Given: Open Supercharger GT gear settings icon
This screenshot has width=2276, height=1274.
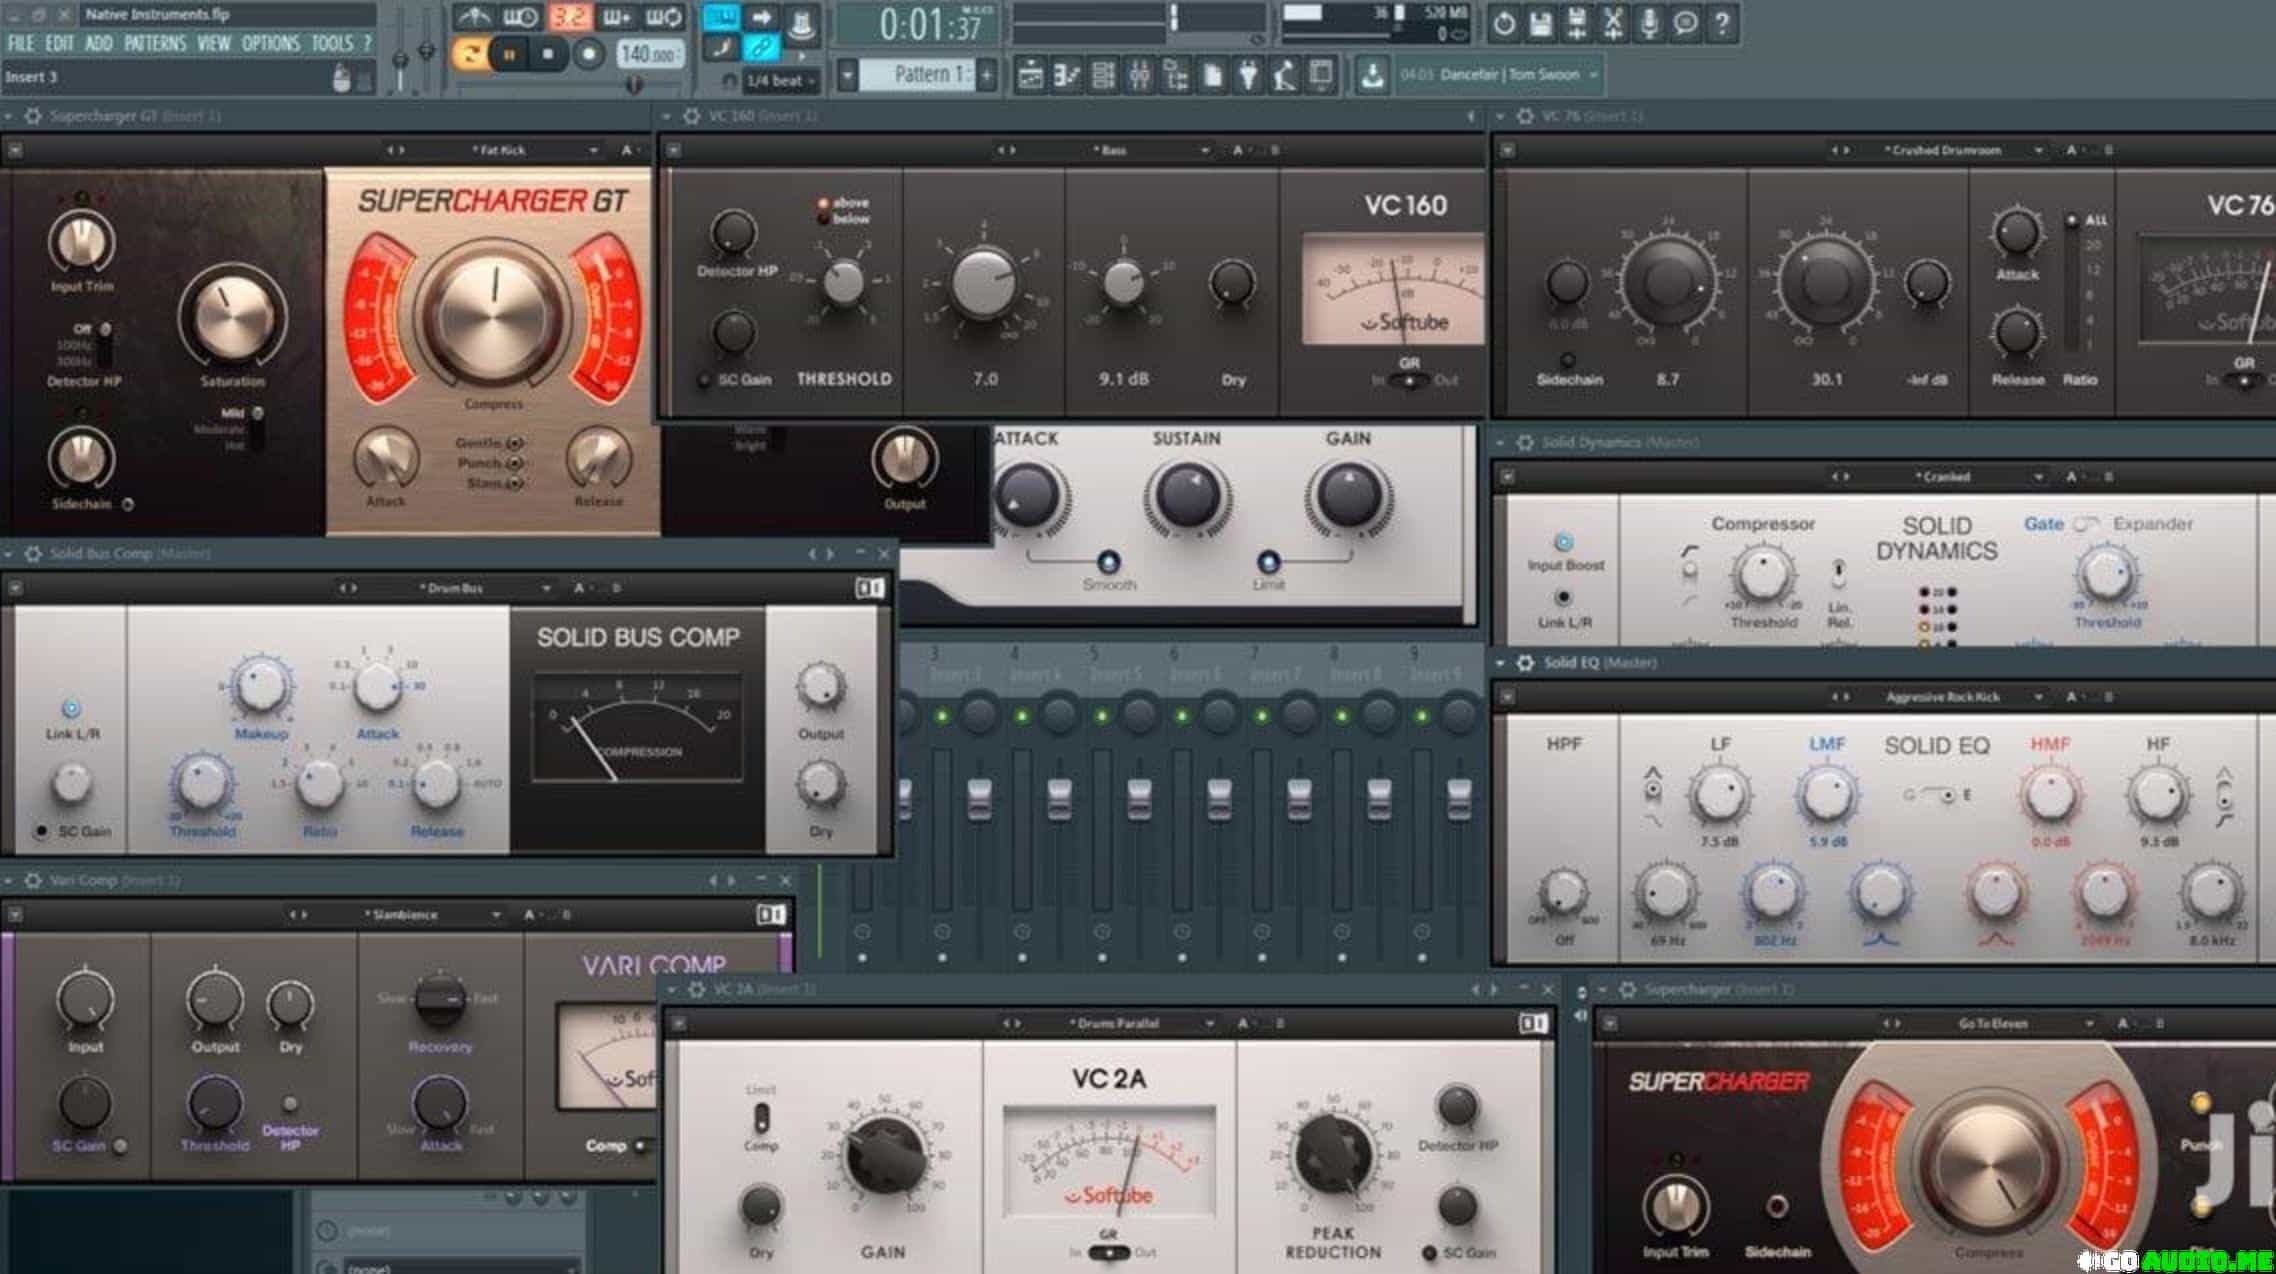Looking at the screenshot, I should pos(33,116).
